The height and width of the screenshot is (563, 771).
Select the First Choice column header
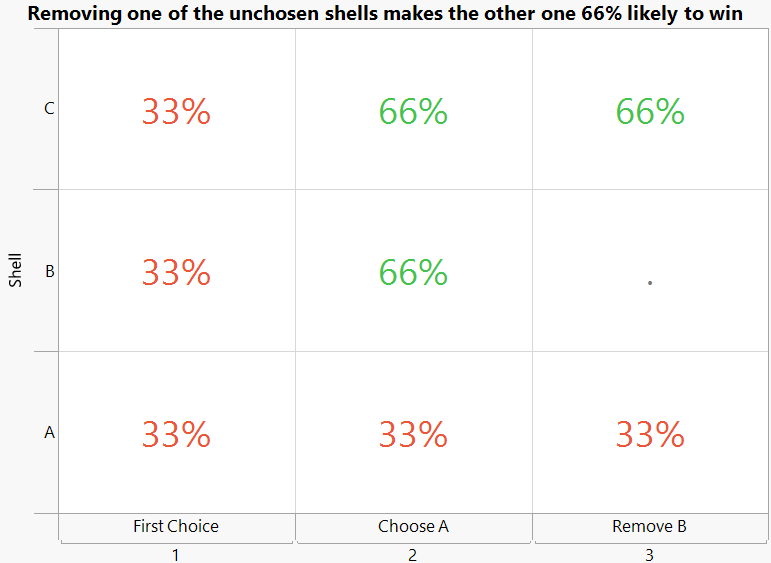coord(176,526)
